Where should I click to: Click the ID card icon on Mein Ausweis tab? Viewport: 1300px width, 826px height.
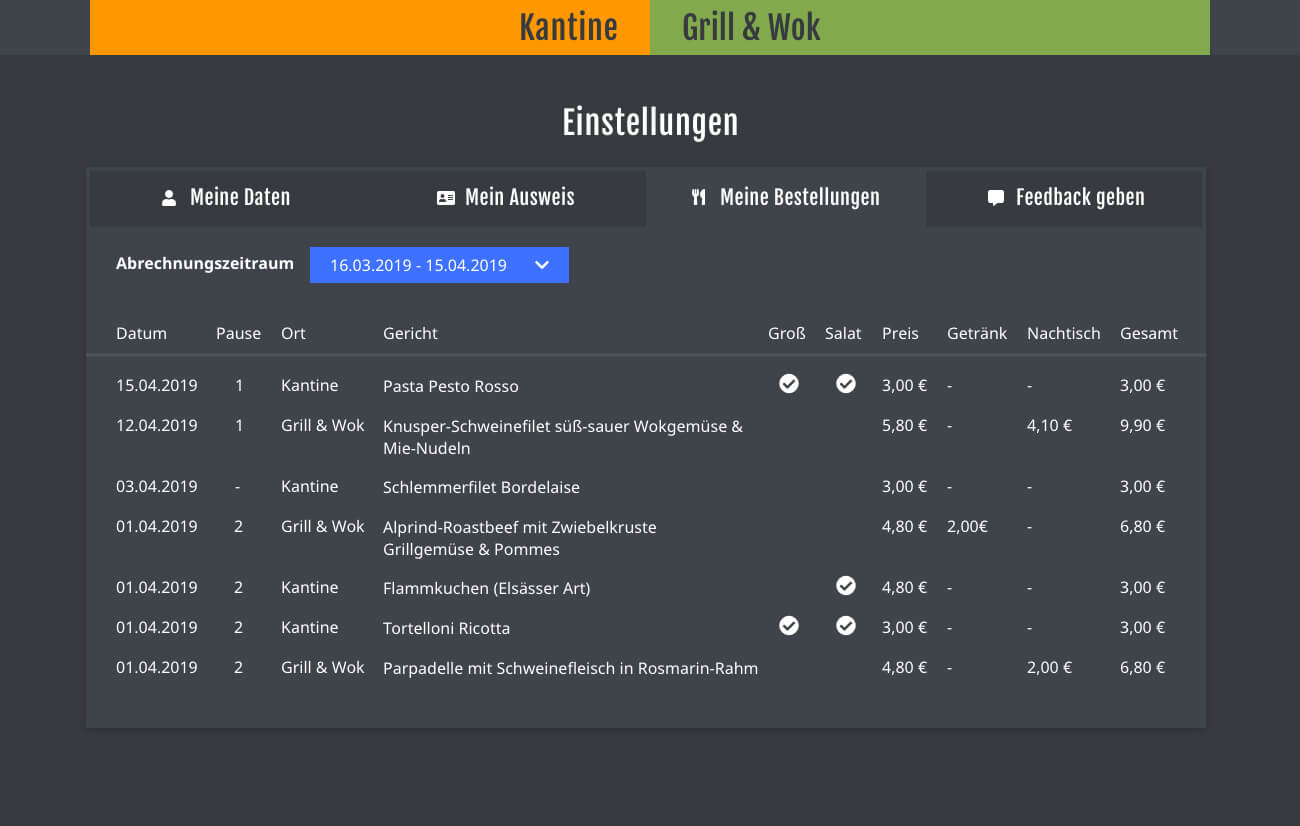447,197
